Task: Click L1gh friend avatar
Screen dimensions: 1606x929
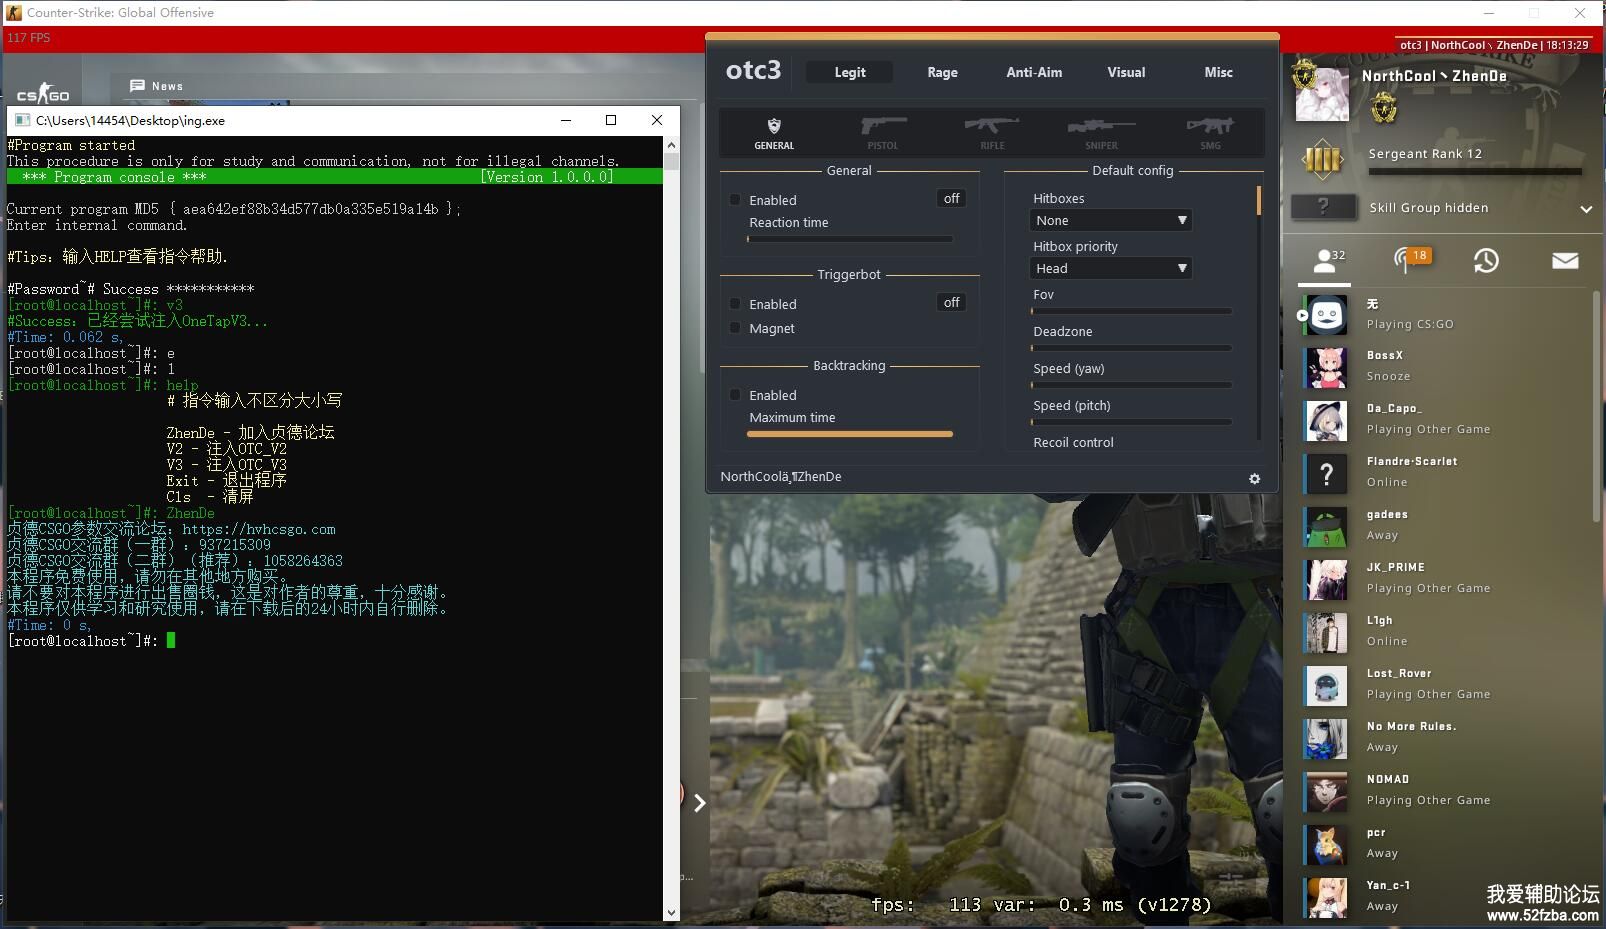Action: click(1326, 633)
